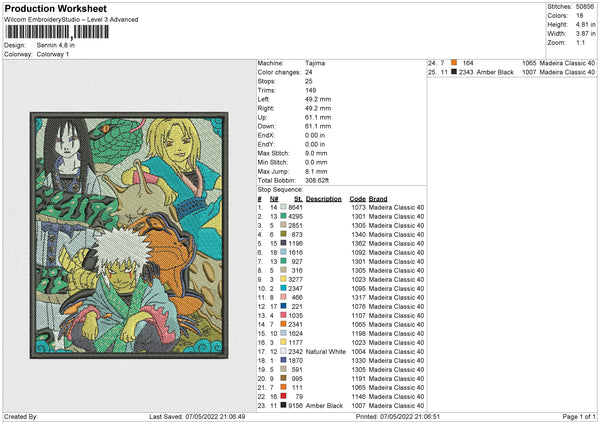This screenshot has width=600, height=424.
Task: Select the red swatch in row 22
Action: (x=283, y=396)
